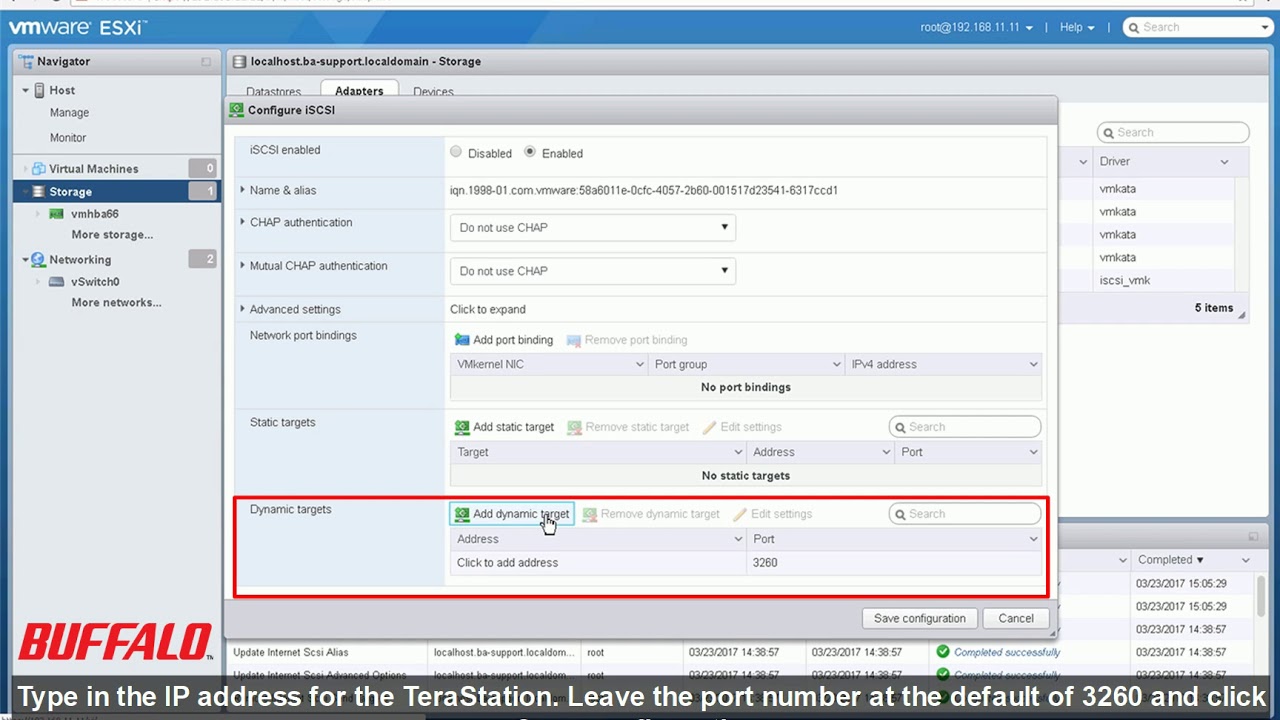Open the static targets Address column dropdown

click(x=886, y=452)
